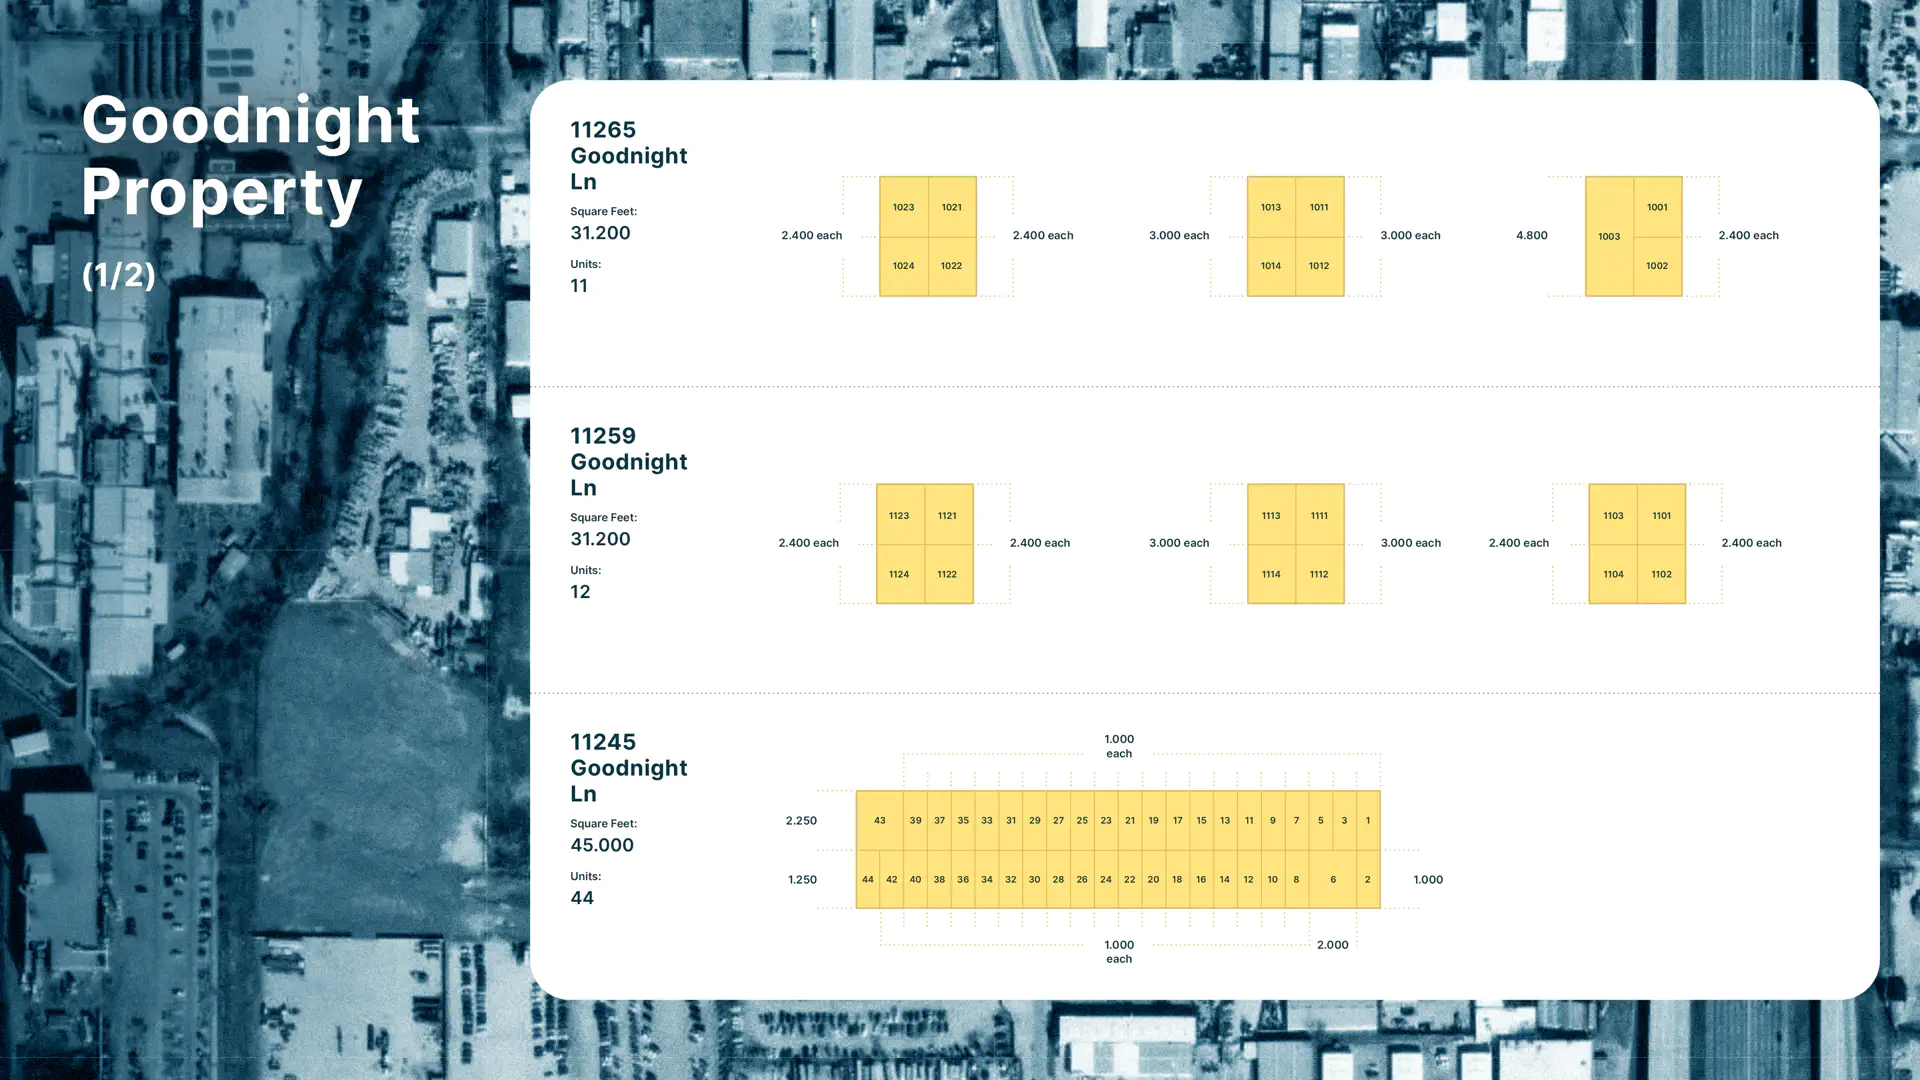This screenshot has width=1920, height=1080.
Task: Click the 11245 Goodnight Ln heading
Action: click(x=628, y=768)
